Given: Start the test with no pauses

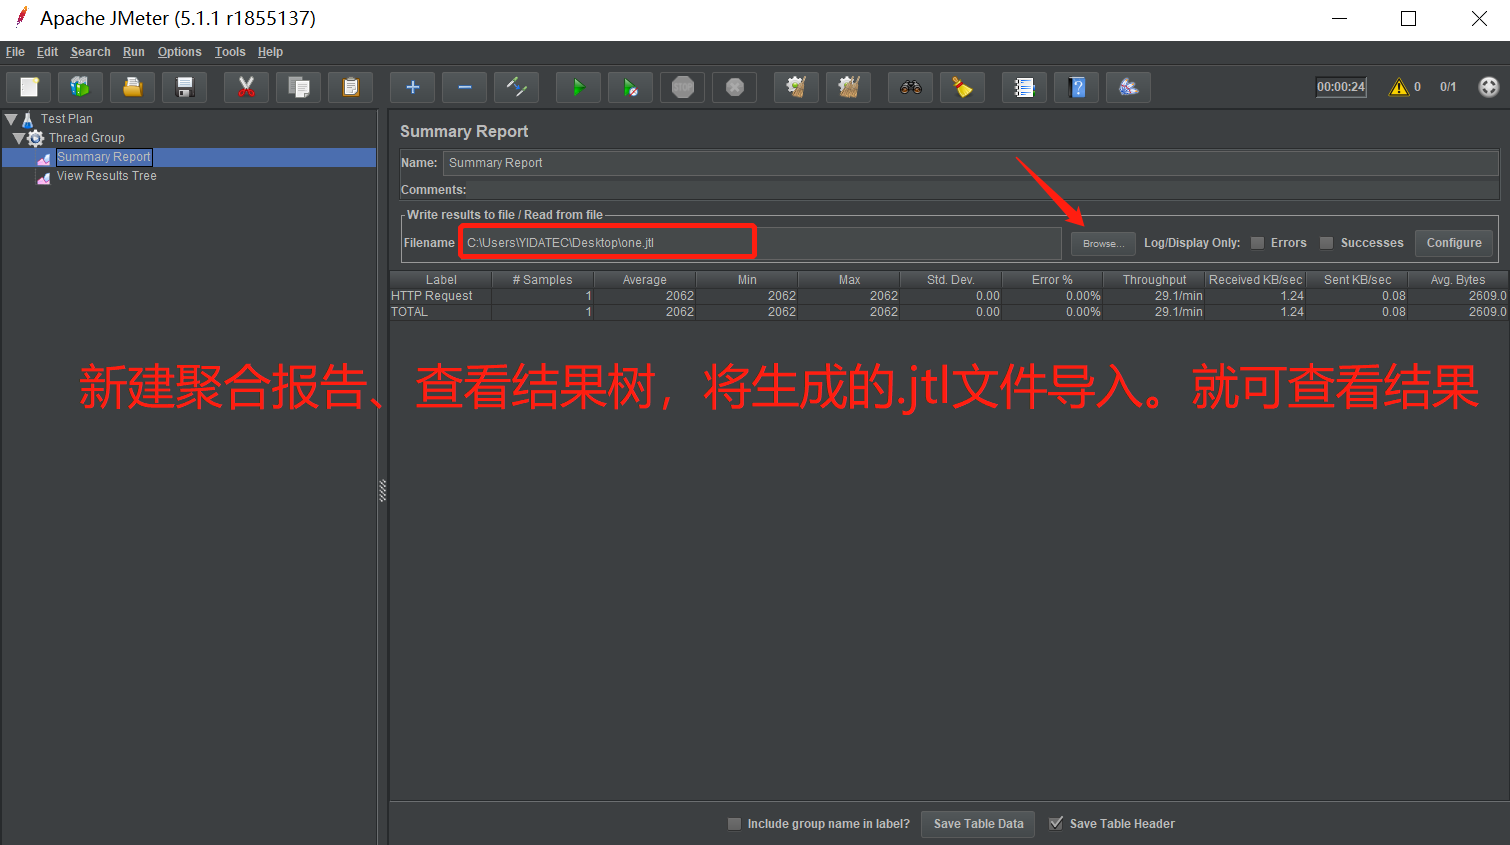Looking at the screenshot, I should point(630,87).
